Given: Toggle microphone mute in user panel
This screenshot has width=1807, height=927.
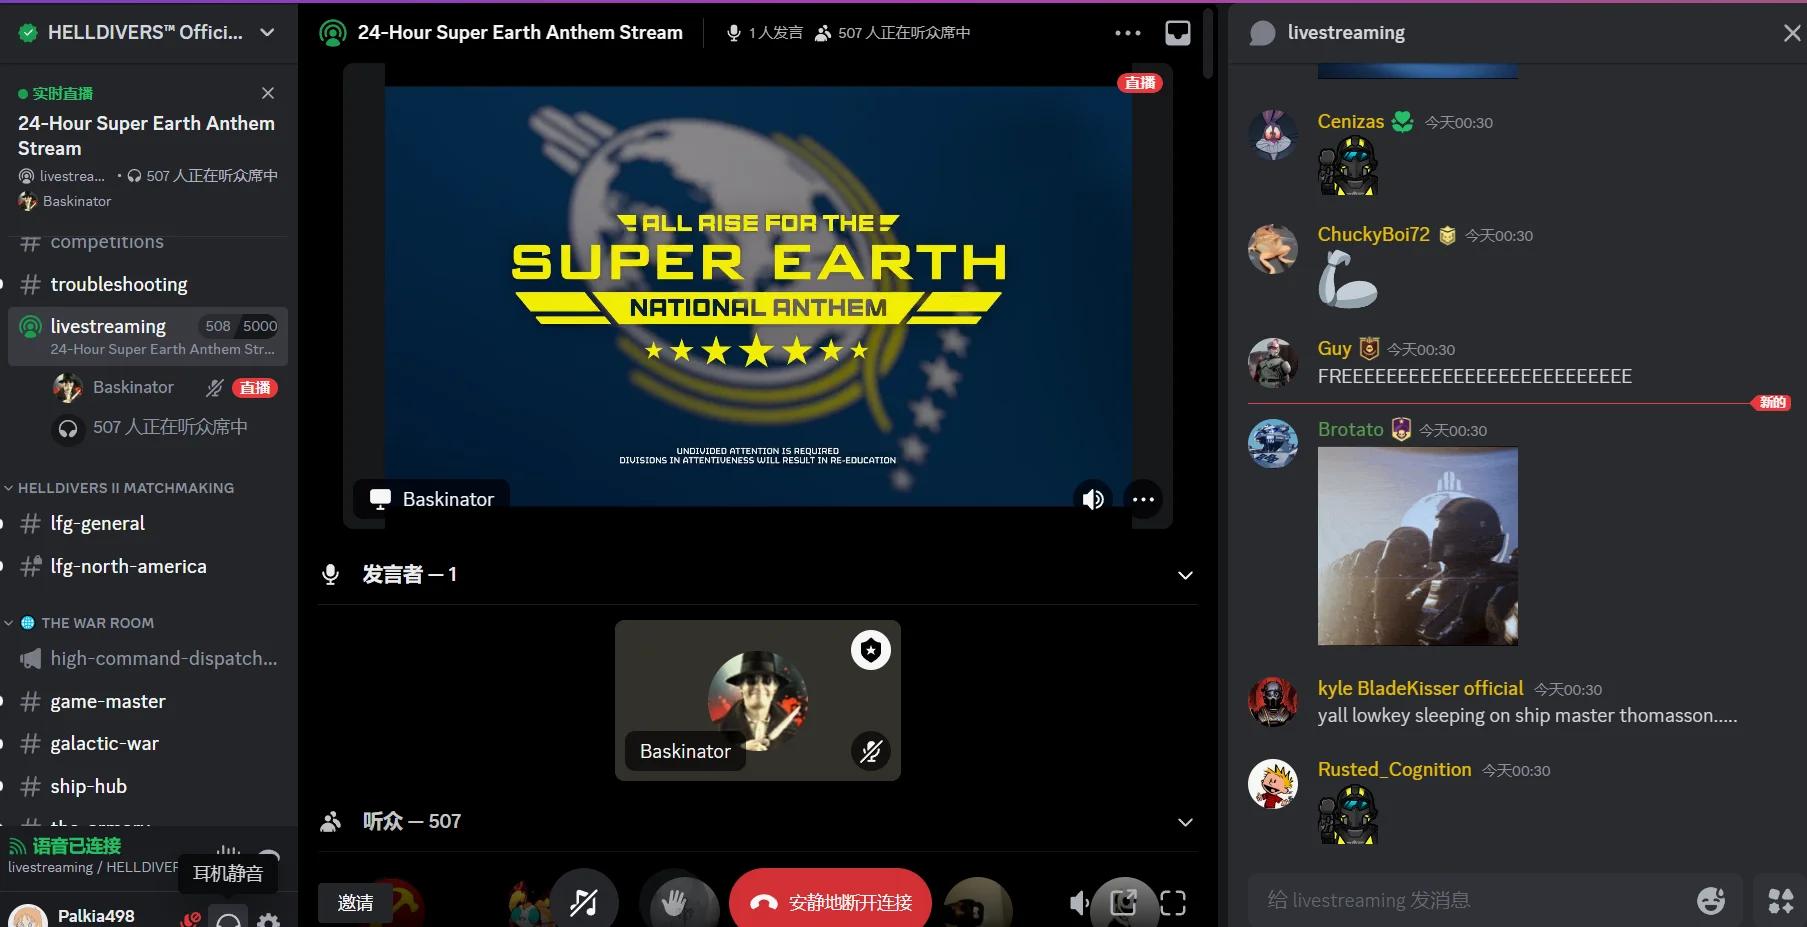Looking at the screenshot, I should tap(190, 918).
